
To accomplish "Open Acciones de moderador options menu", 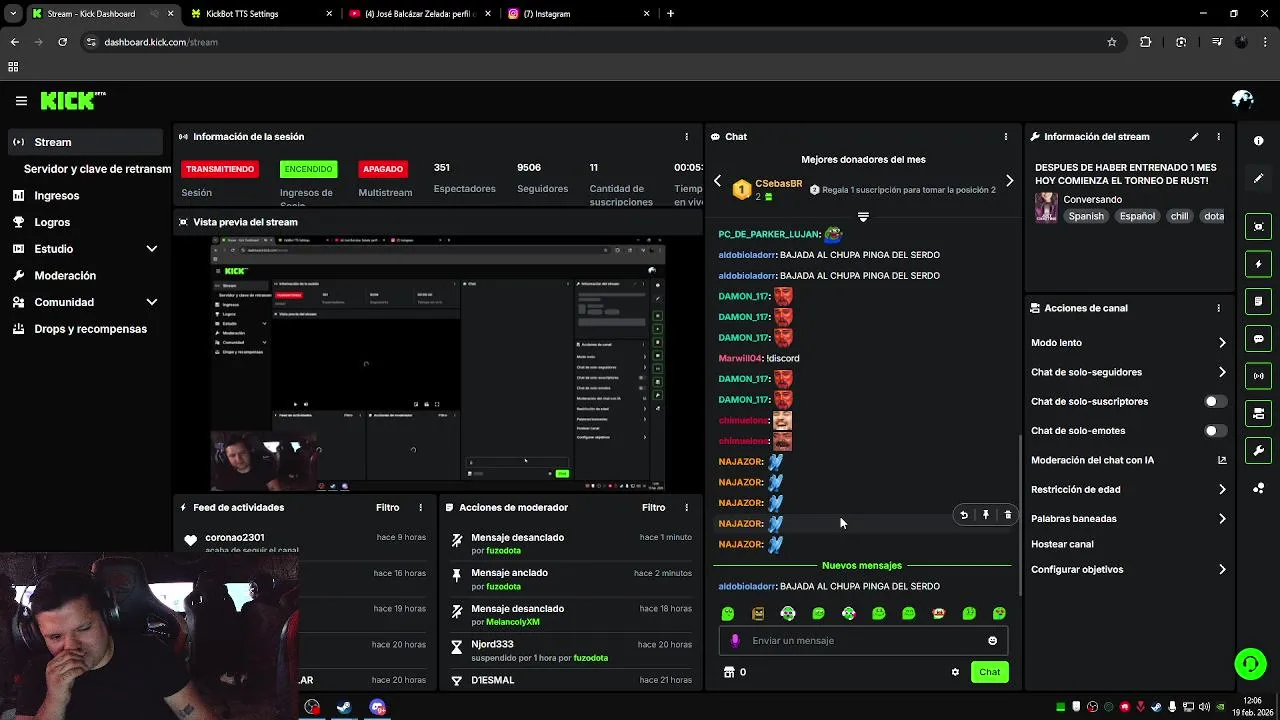I will point(686,508).
